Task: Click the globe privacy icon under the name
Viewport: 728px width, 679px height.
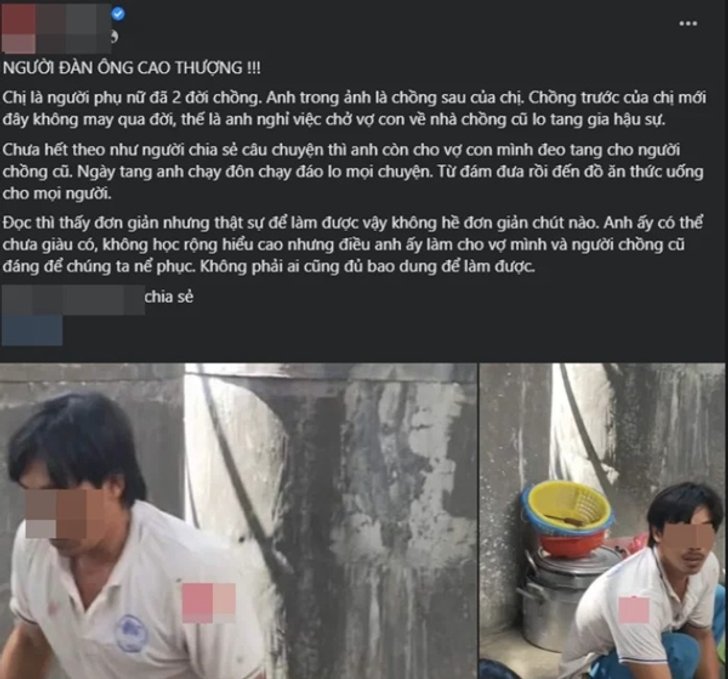Action: coord(113,37)
